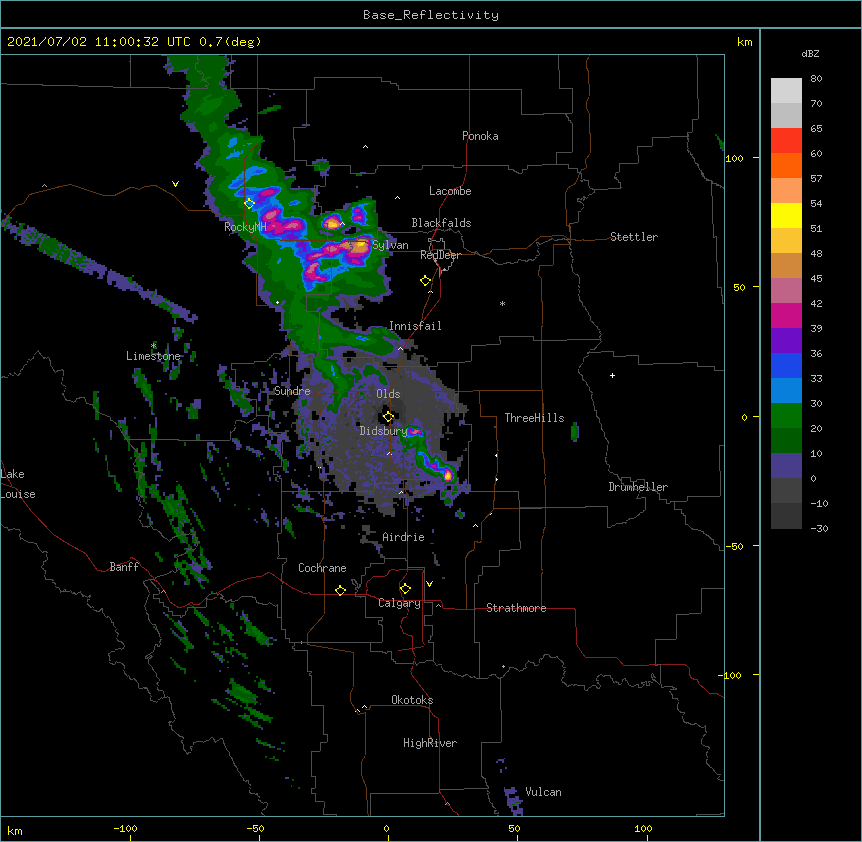Click the Sundre town label

coord(292,391)
